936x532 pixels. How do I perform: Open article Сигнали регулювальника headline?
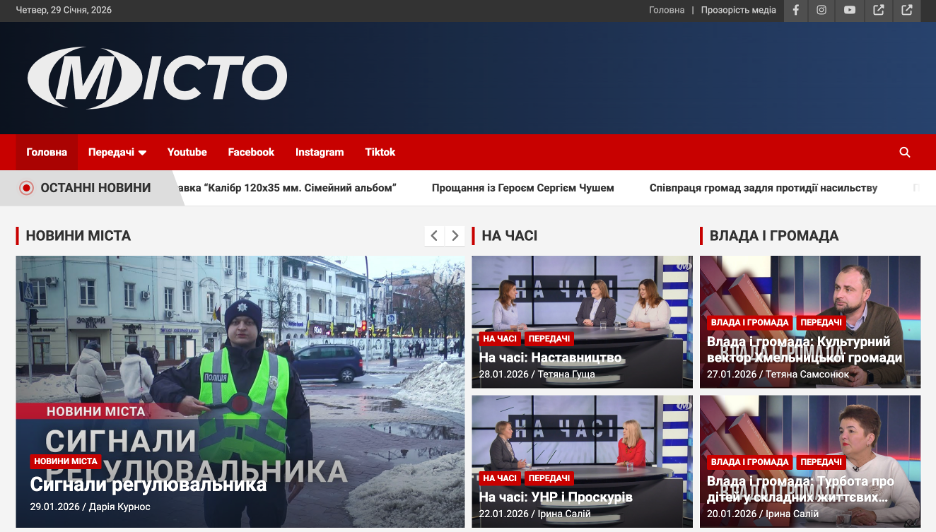[148, 485]
